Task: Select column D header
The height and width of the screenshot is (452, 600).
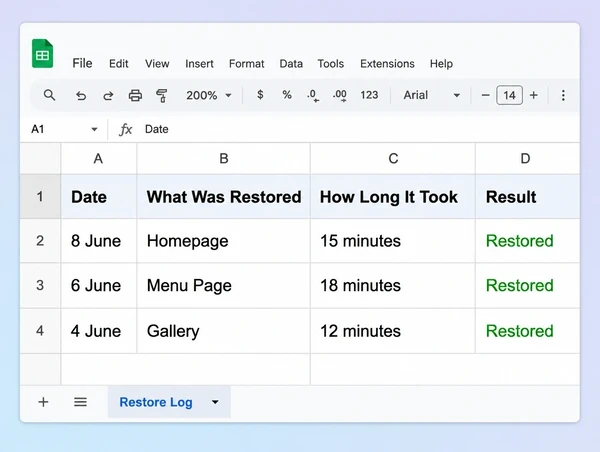Action: [527, 158]
